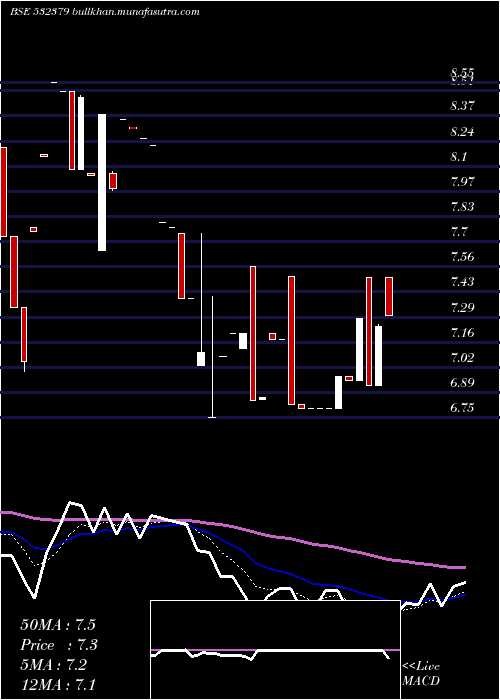The image size is (500, 700).
Task: Click the 7.7 price level label
Action: coord(459,232)
